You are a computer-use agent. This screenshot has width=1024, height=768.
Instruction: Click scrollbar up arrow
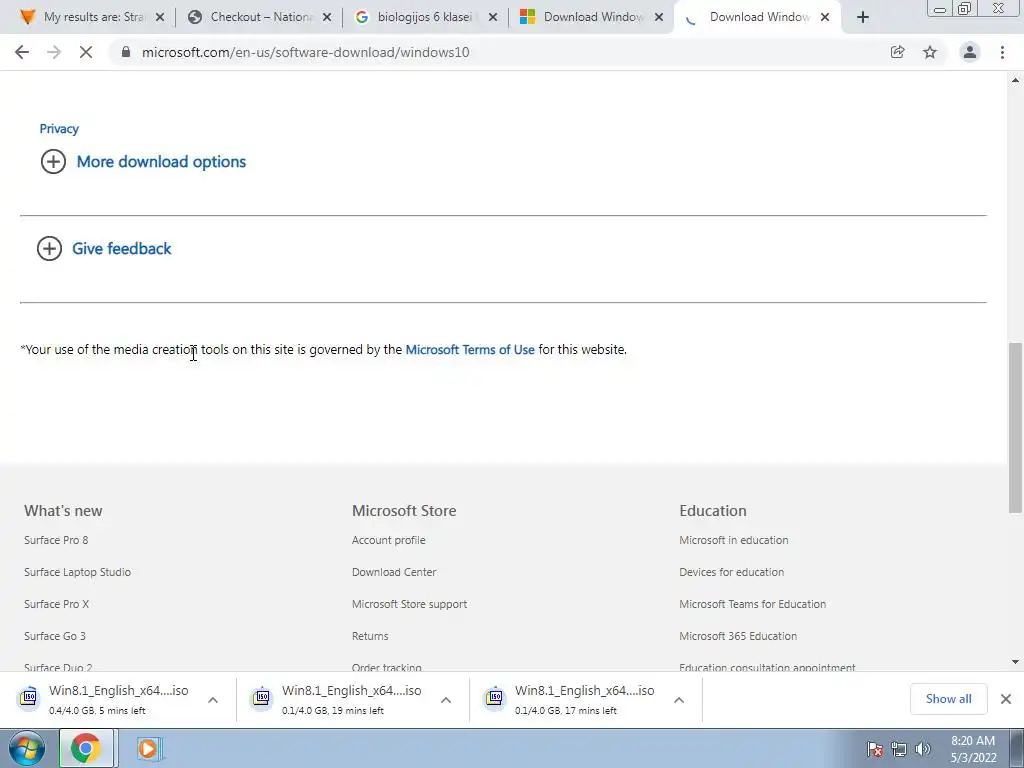[1015, 80]
